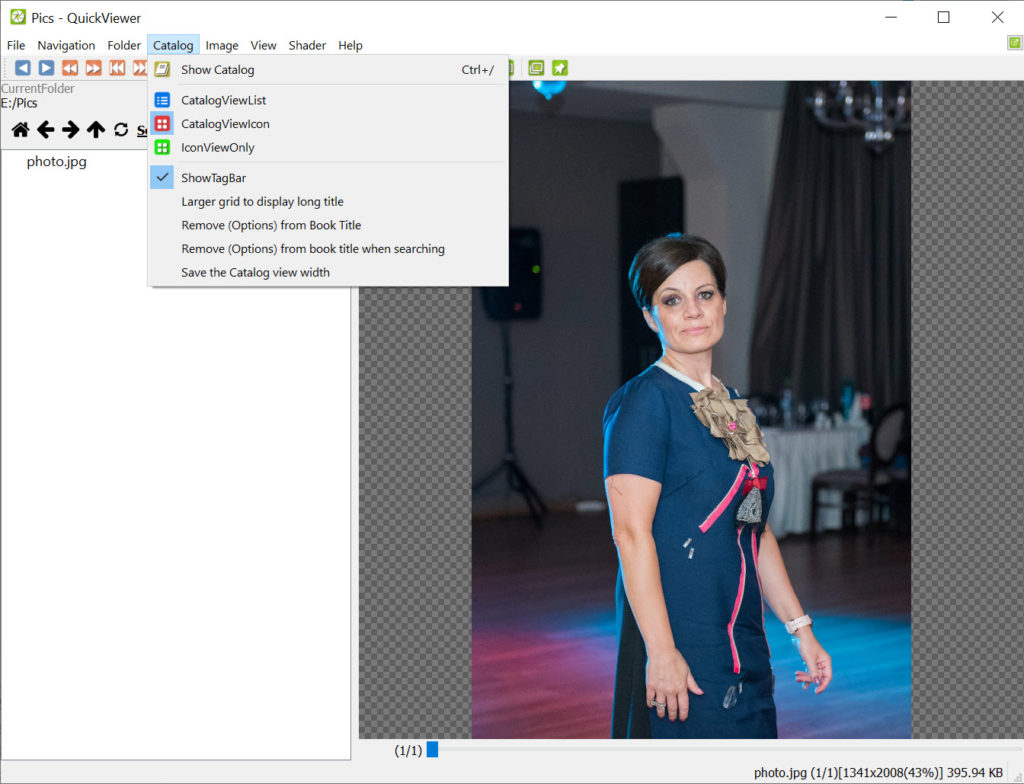Refresh the folder list
The height and width of the screenshot is (784, 1024).
pos(121,130)
